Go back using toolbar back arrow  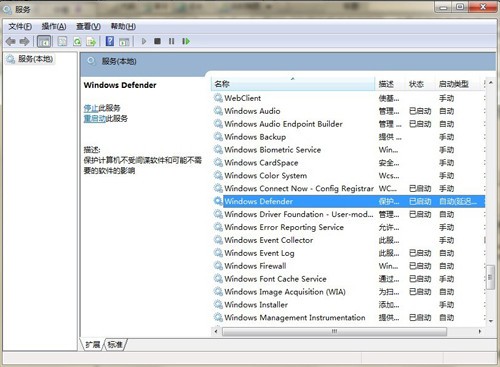click(x=11, y=41)
